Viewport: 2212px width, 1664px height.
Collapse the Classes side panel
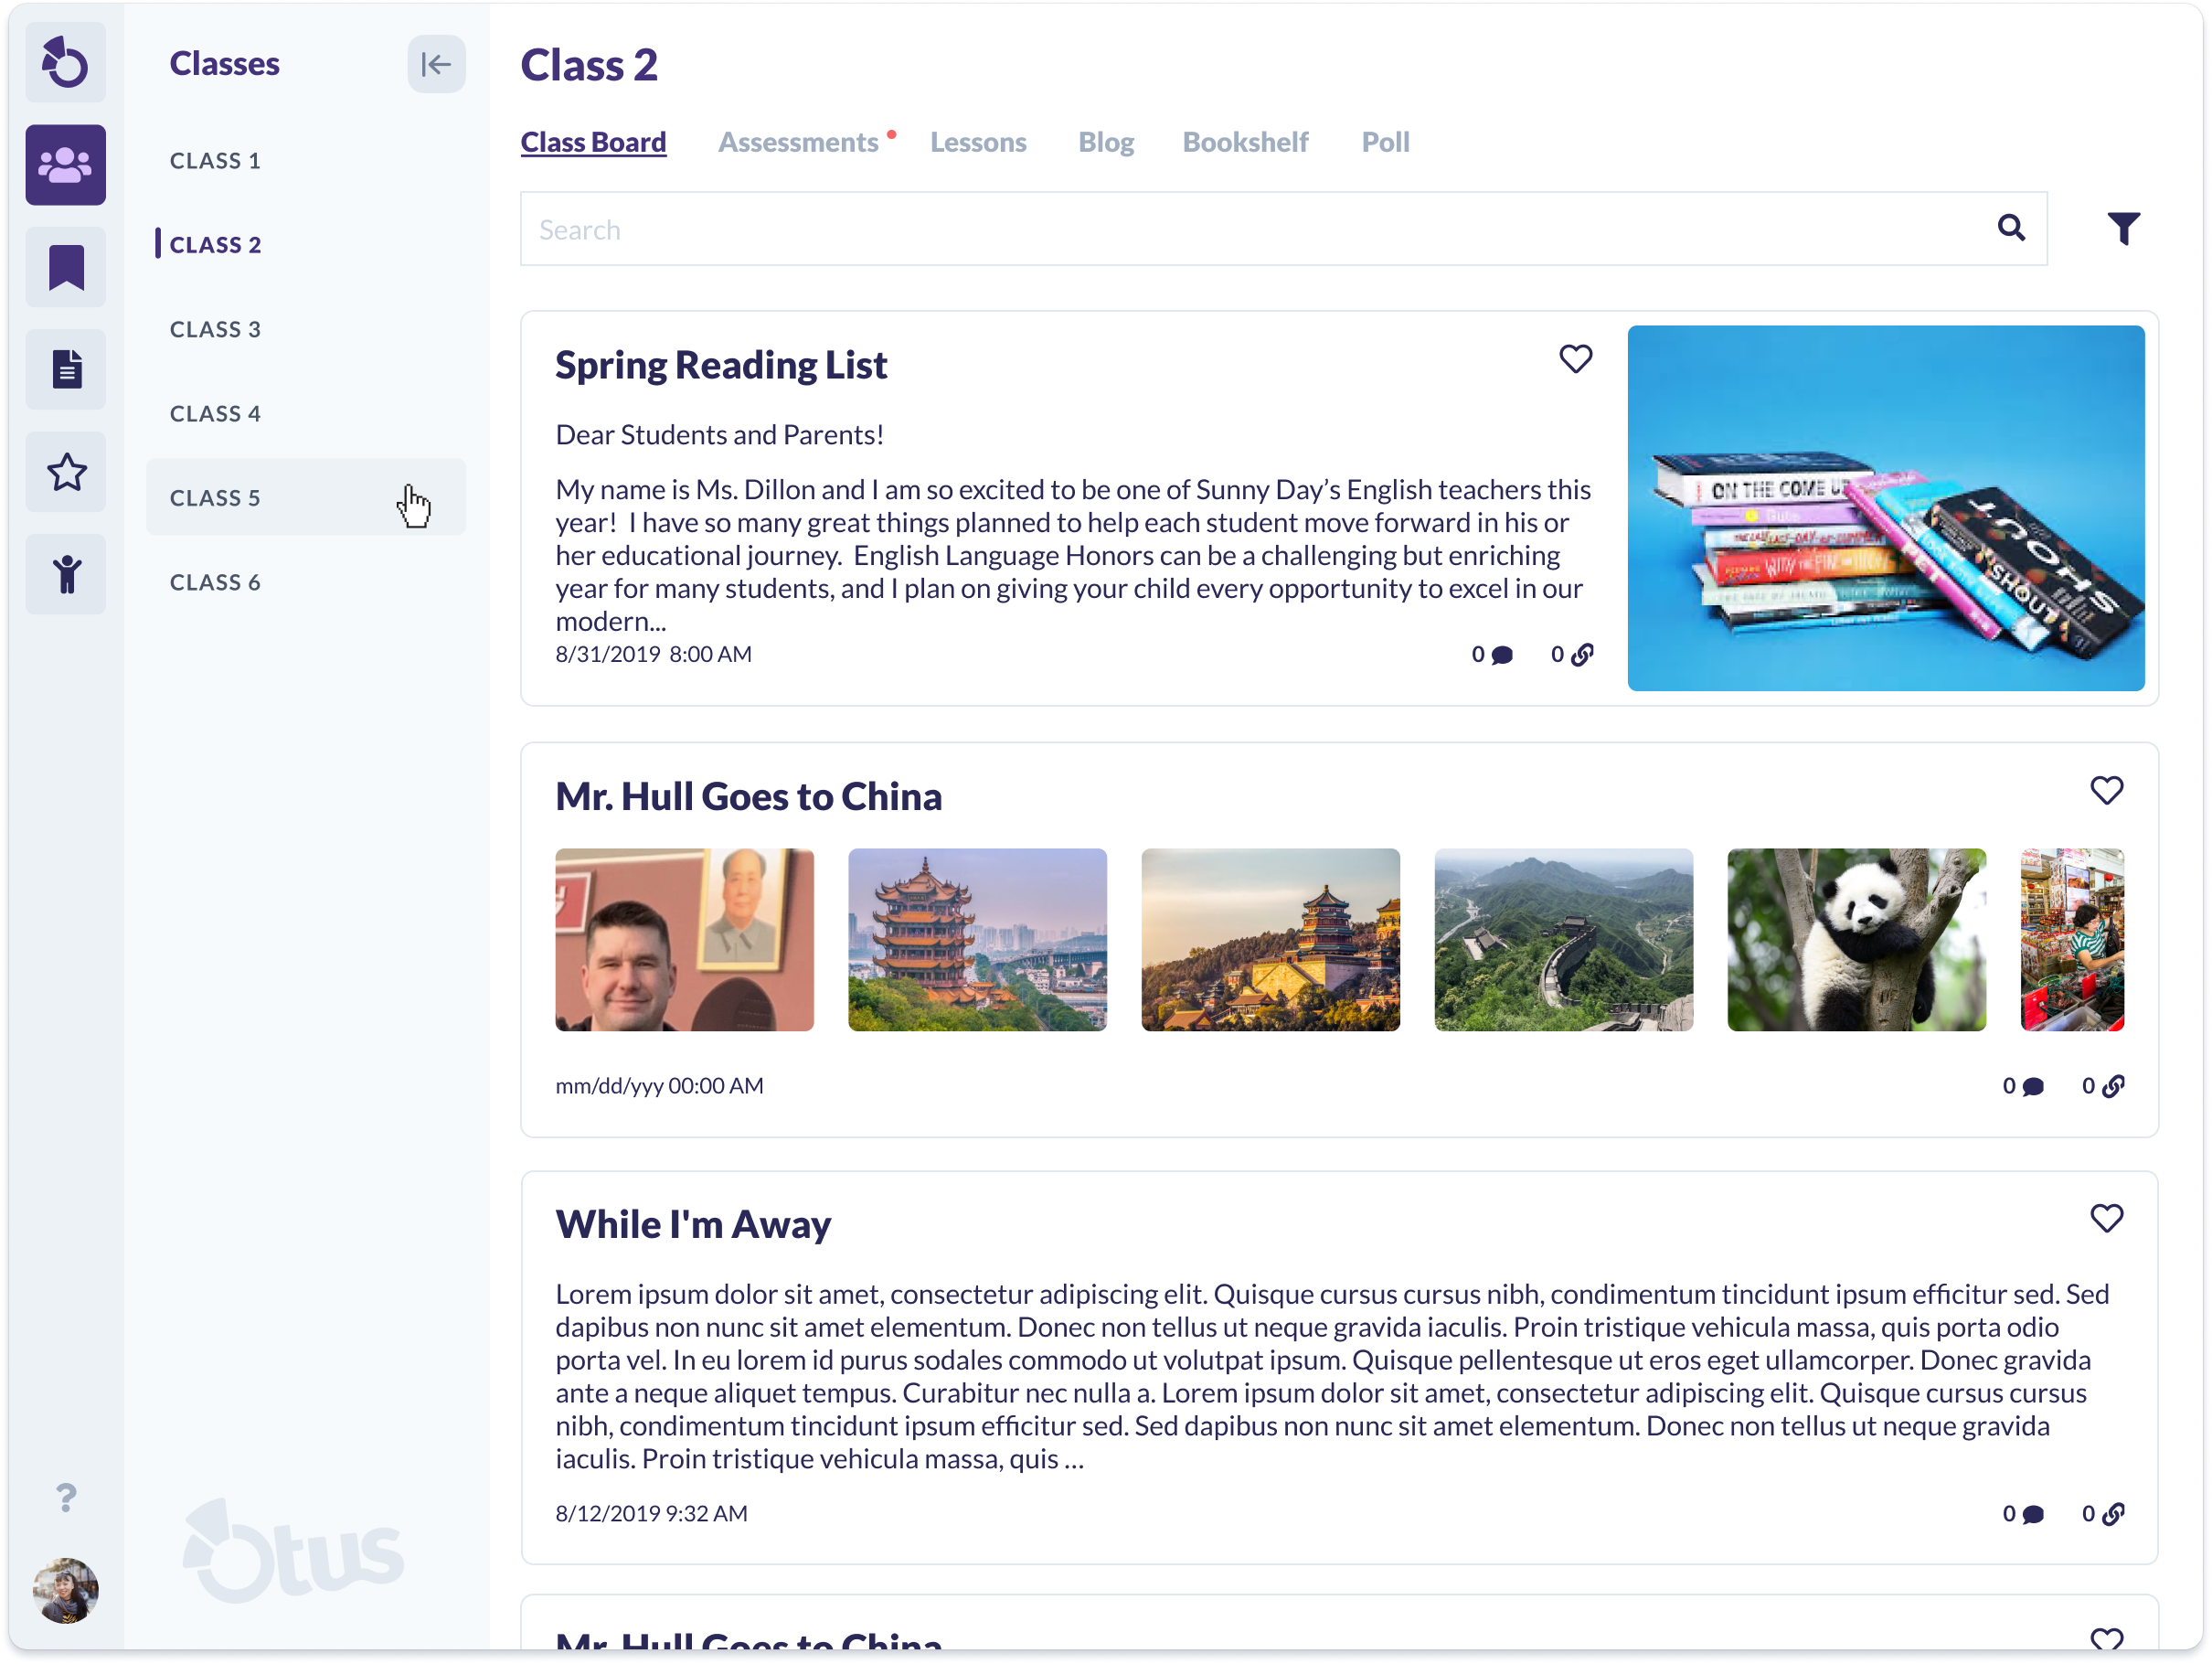(436, 64)
